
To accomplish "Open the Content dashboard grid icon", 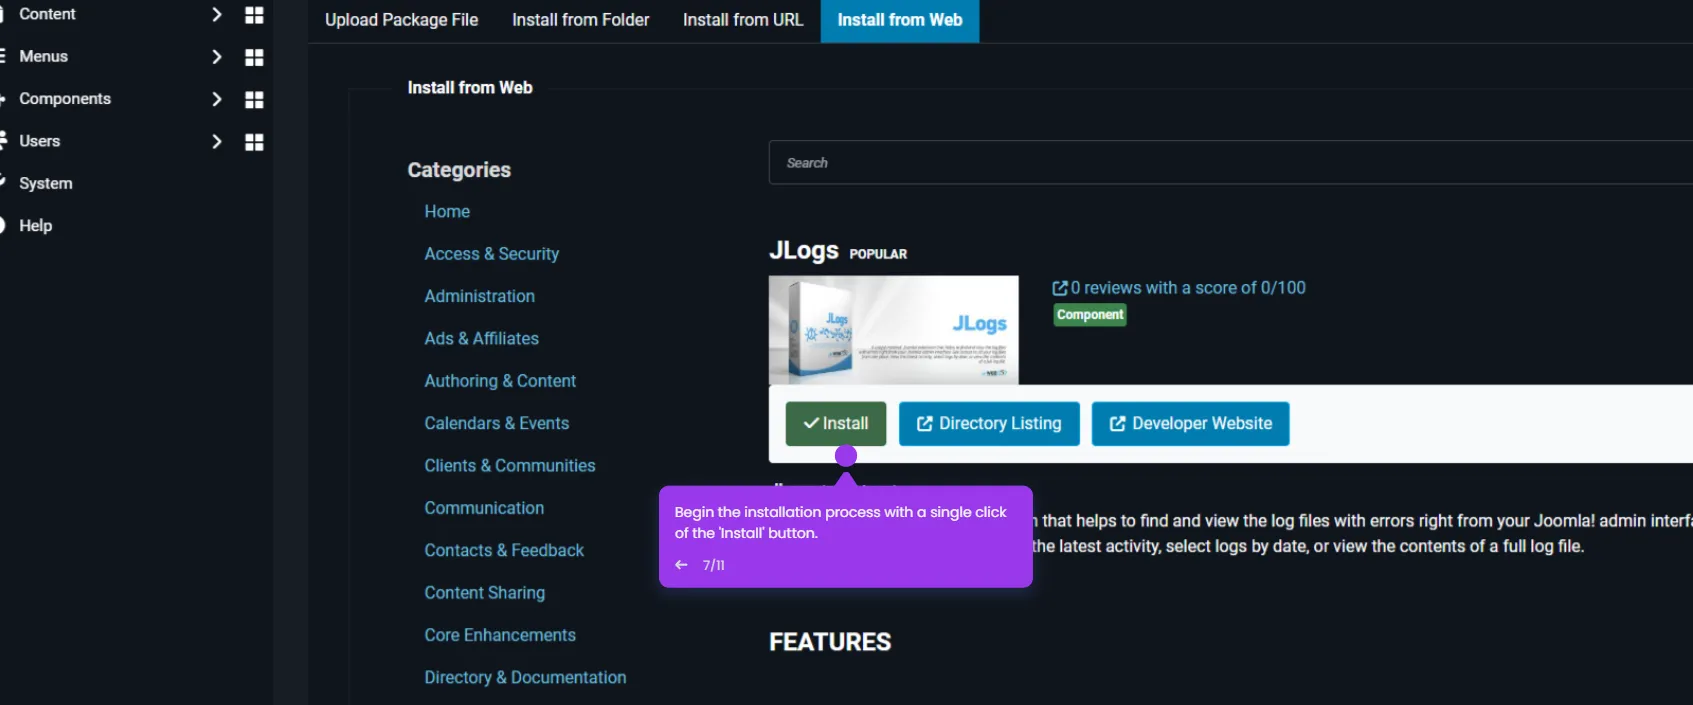I will click(254, 15).
